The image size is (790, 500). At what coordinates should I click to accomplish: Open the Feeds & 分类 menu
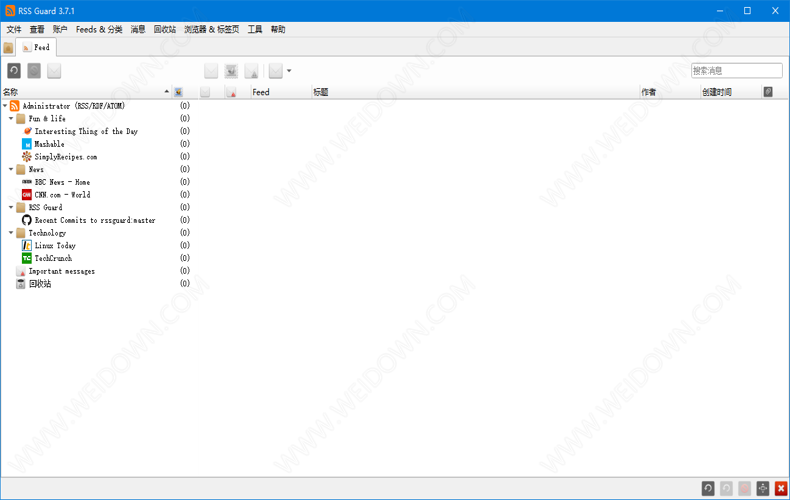[x=99, y=29]
